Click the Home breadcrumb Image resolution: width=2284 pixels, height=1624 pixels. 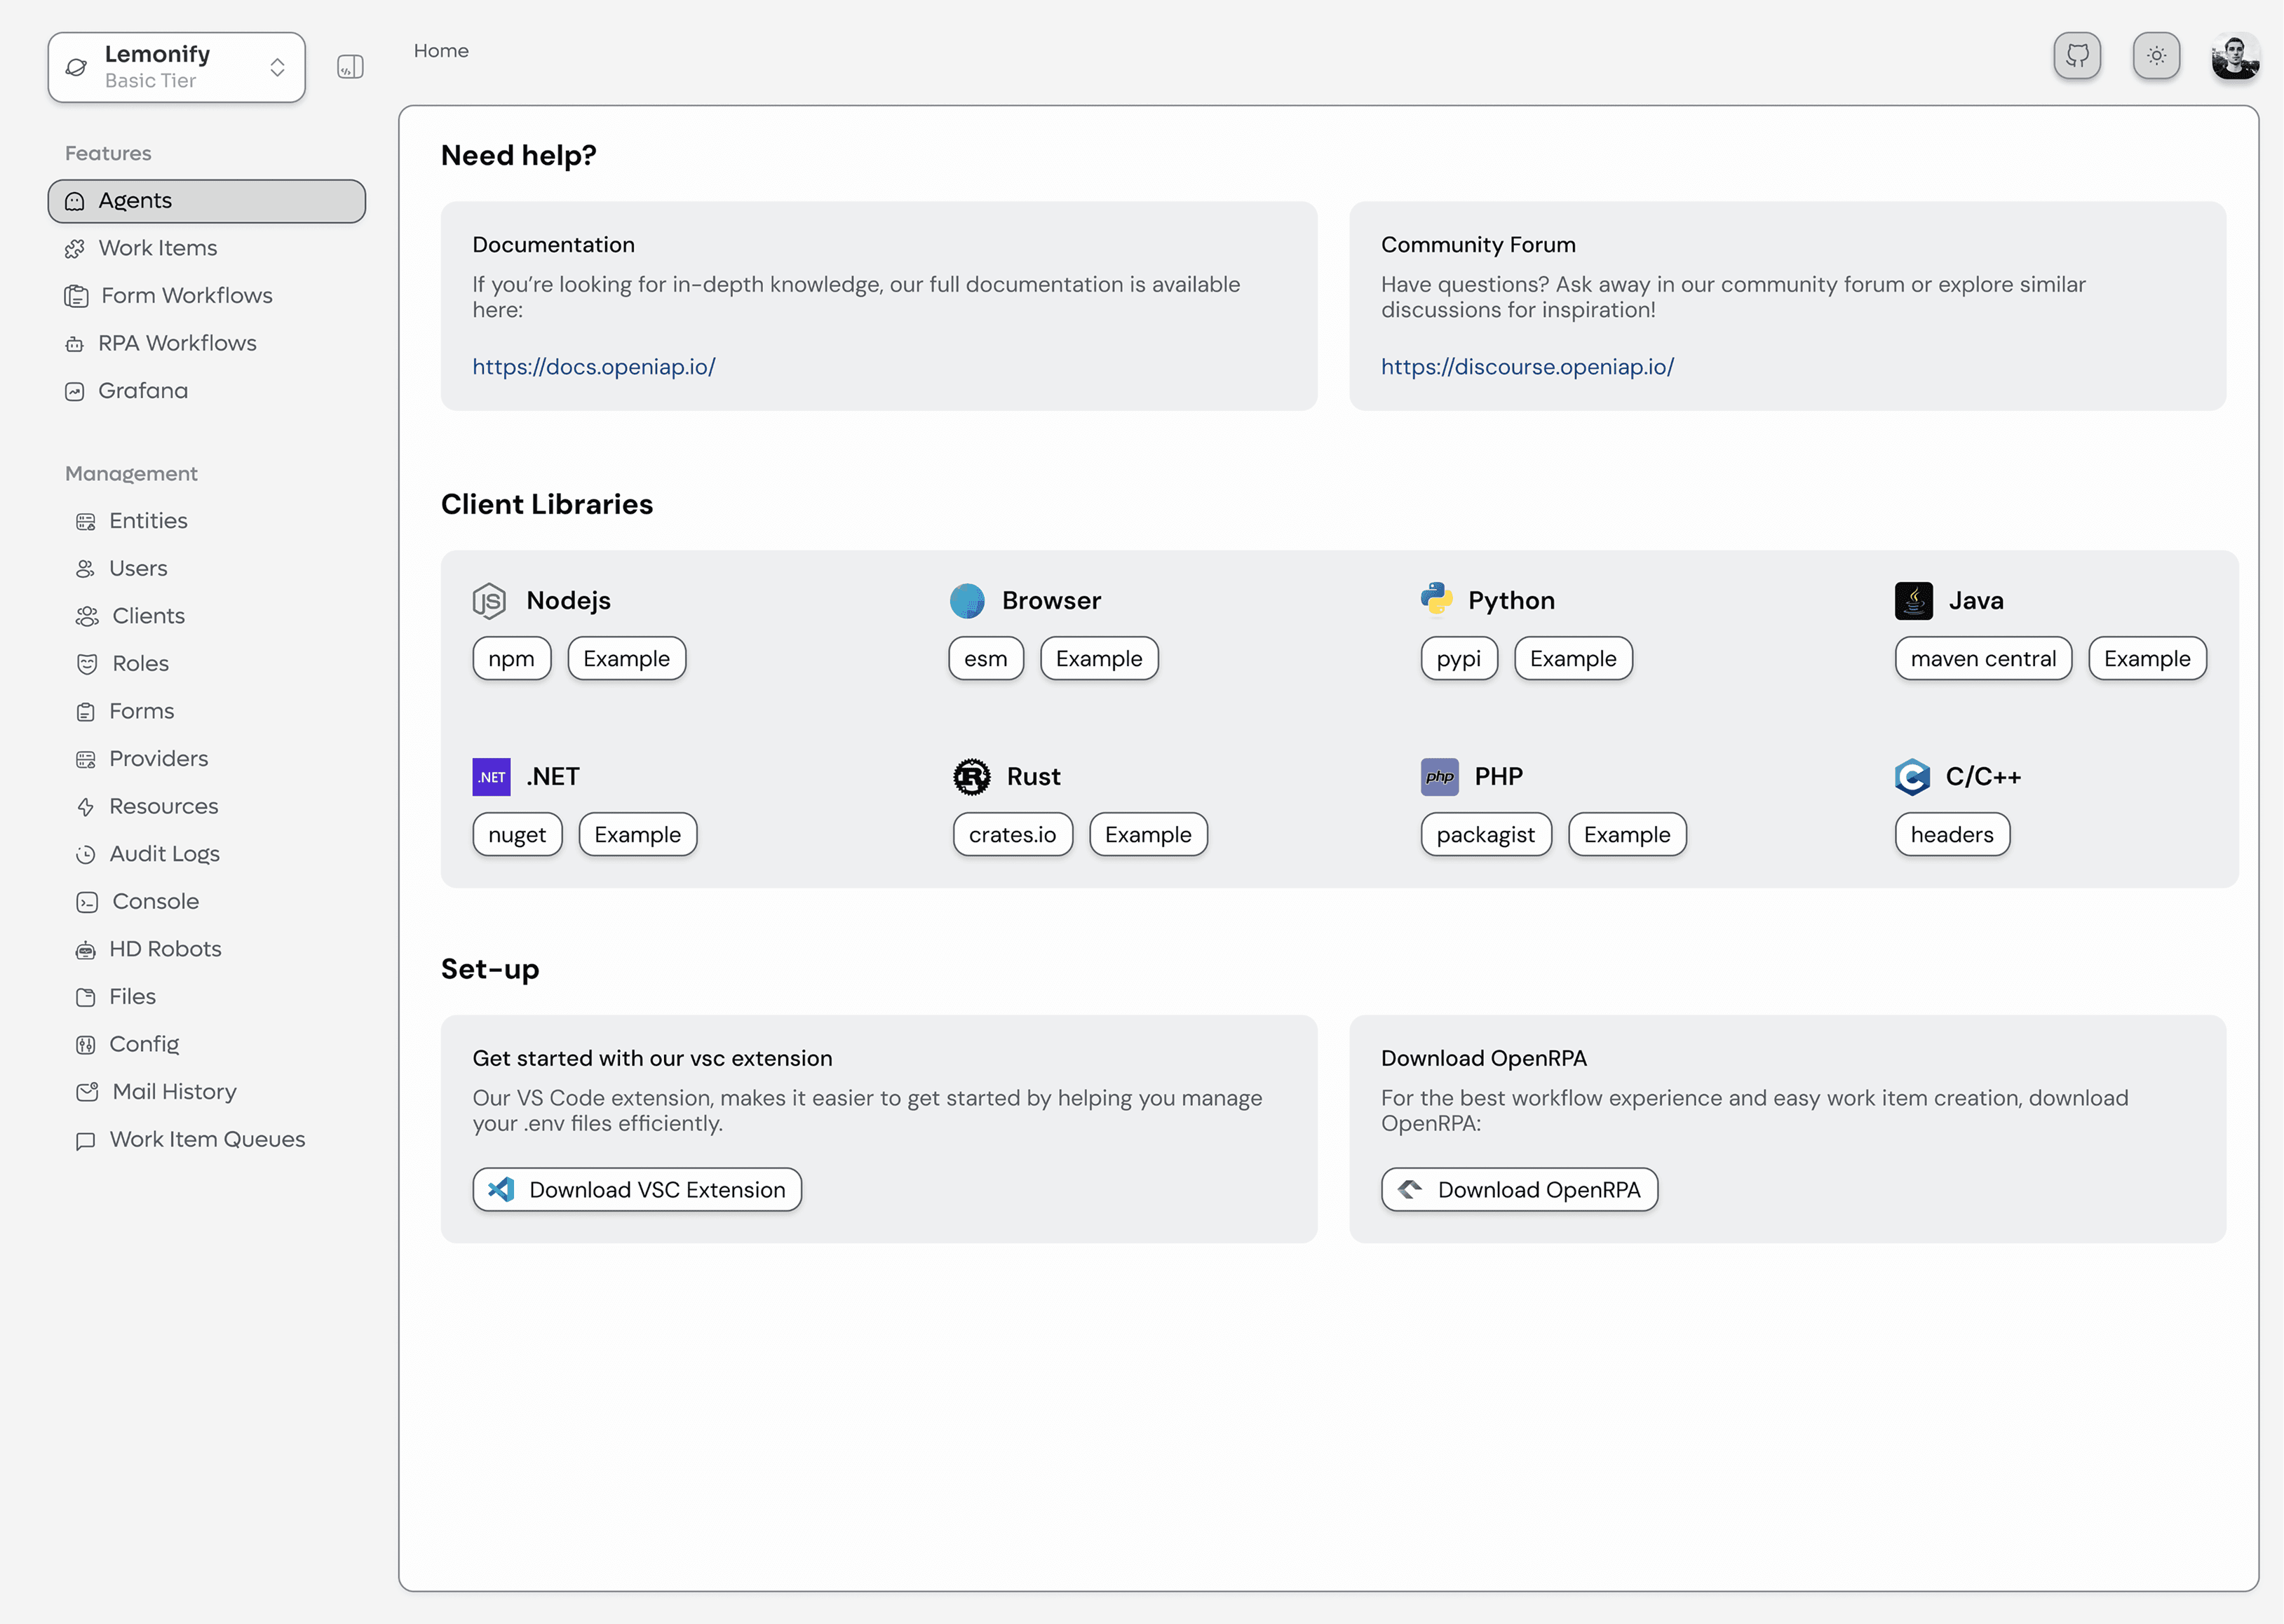(441, 51)
